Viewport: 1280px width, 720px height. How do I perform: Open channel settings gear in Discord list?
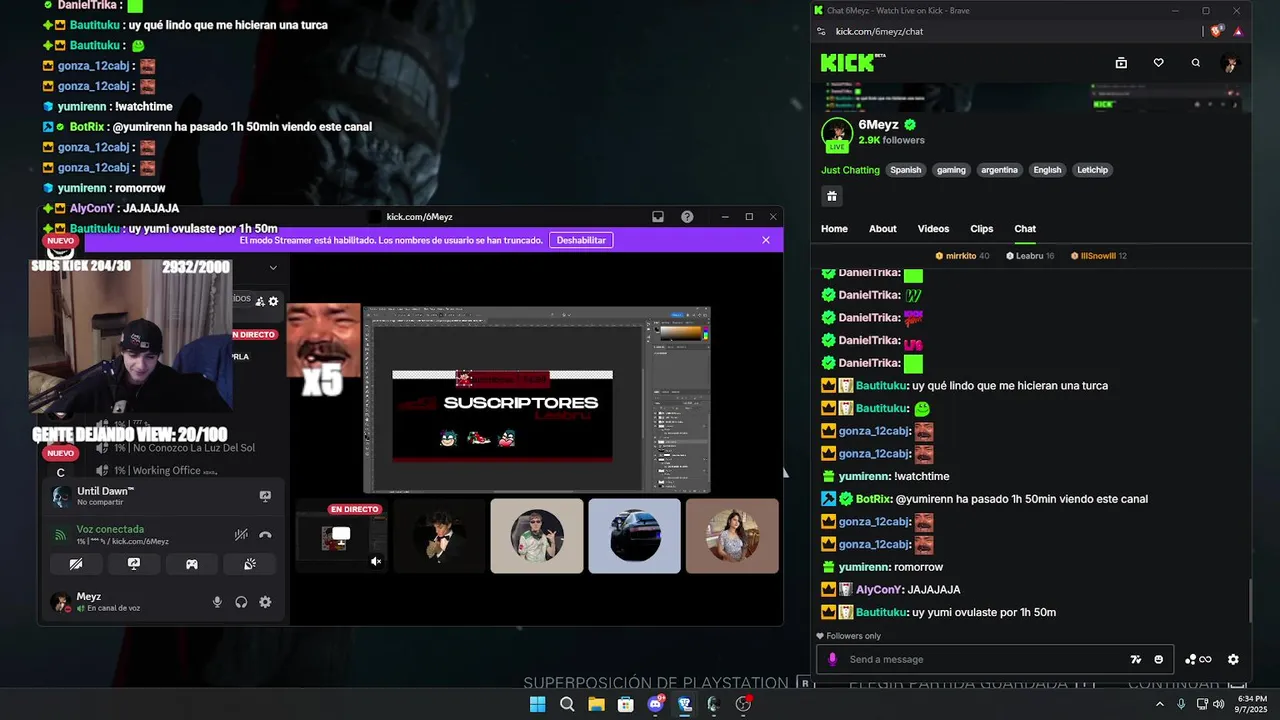[x=274, y=301]
